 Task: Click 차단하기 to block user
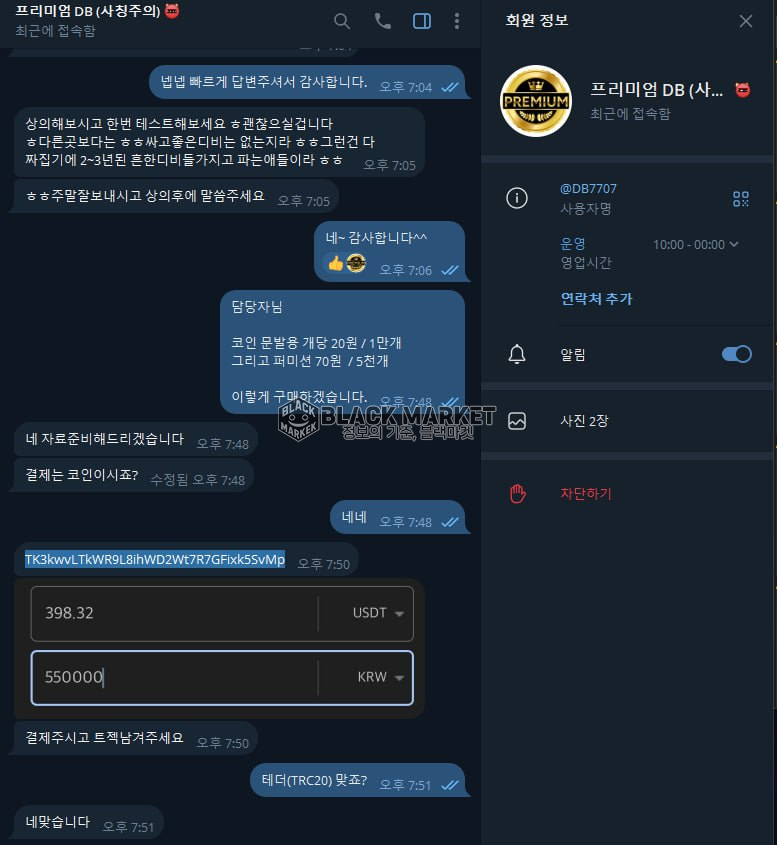pyautogui.click(x=586, y=494)
